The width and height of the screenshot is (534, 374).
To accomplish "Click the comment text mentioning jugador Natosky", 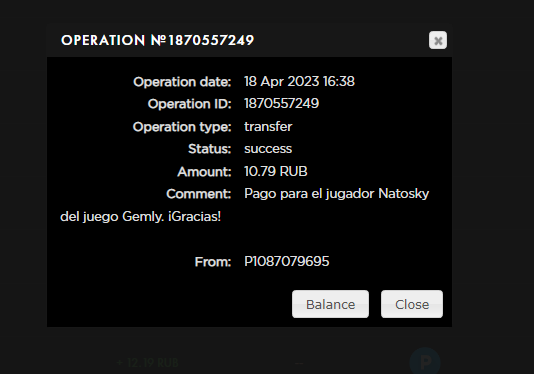I will (x=336, y=194).
